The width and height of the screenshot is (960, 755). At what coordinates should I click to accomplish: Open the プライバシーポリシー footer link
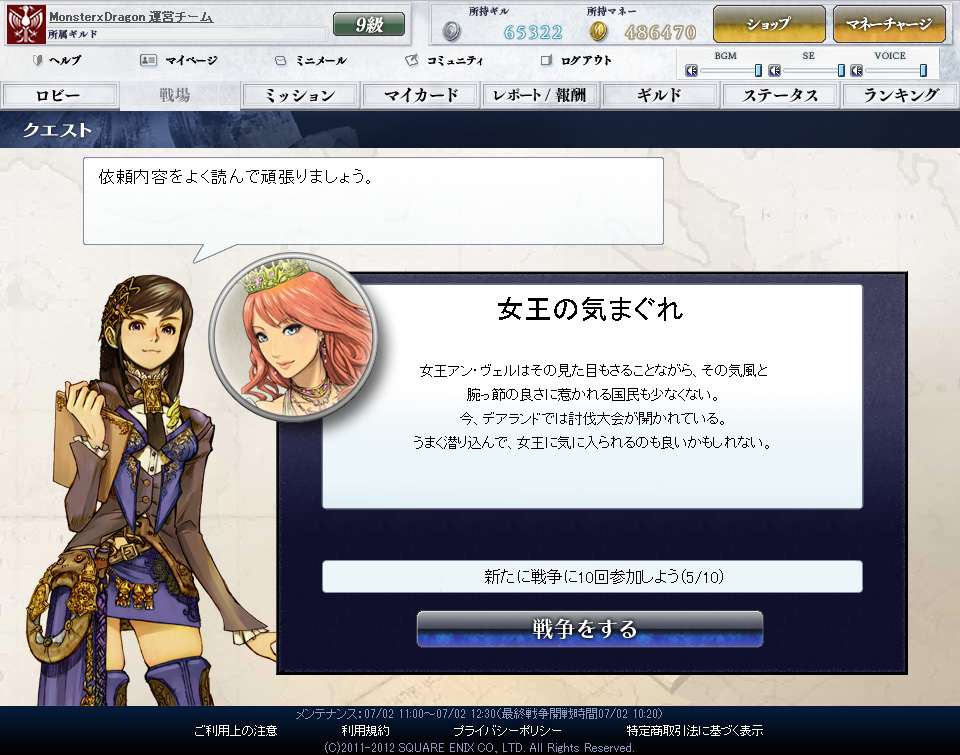point(514,731)
